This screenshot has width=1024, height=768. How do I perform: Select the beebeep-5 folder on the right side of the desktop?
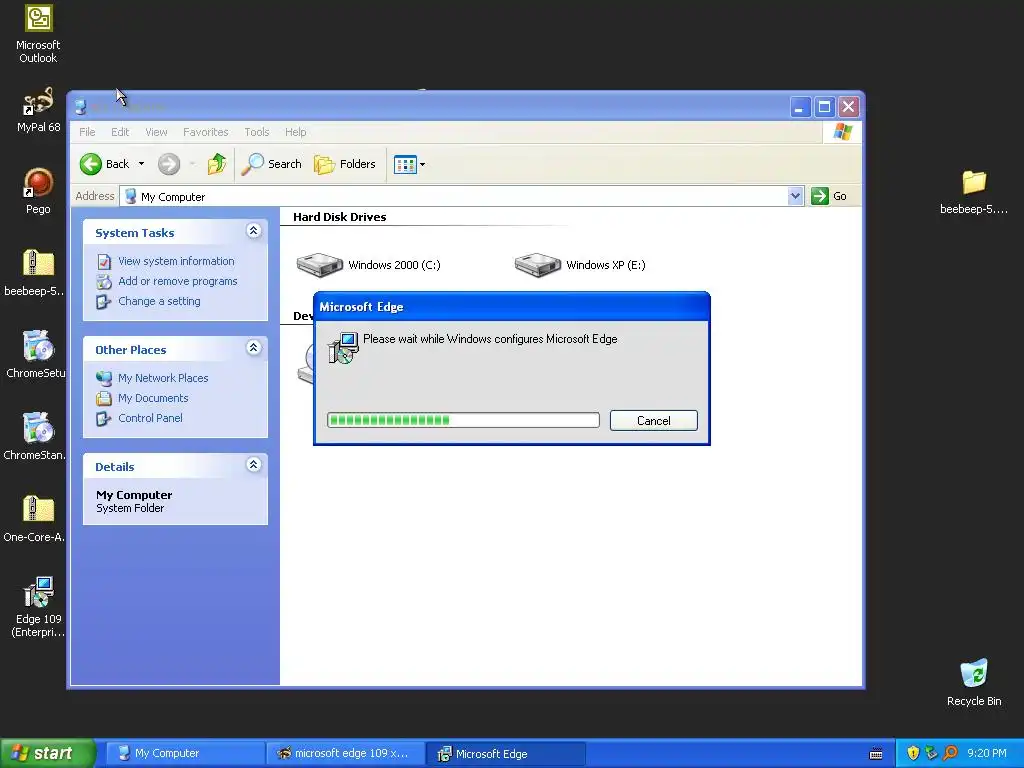point(974,191)
